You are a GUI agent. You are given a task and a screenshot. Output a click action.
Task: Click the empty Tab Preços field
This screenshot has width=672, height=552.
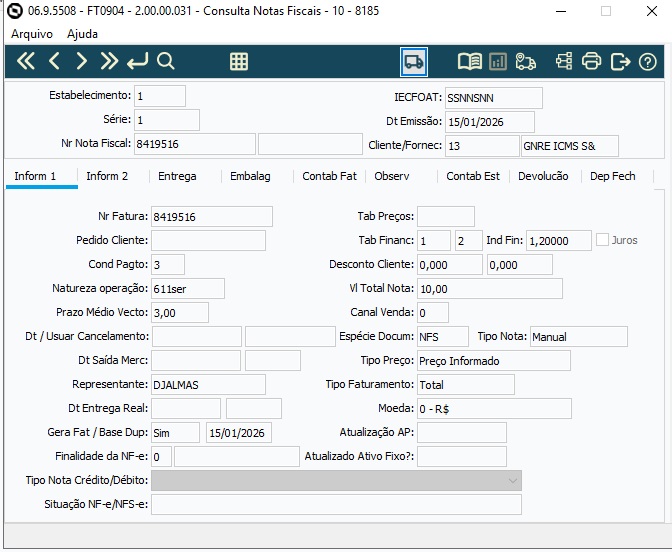click(446, 216)
